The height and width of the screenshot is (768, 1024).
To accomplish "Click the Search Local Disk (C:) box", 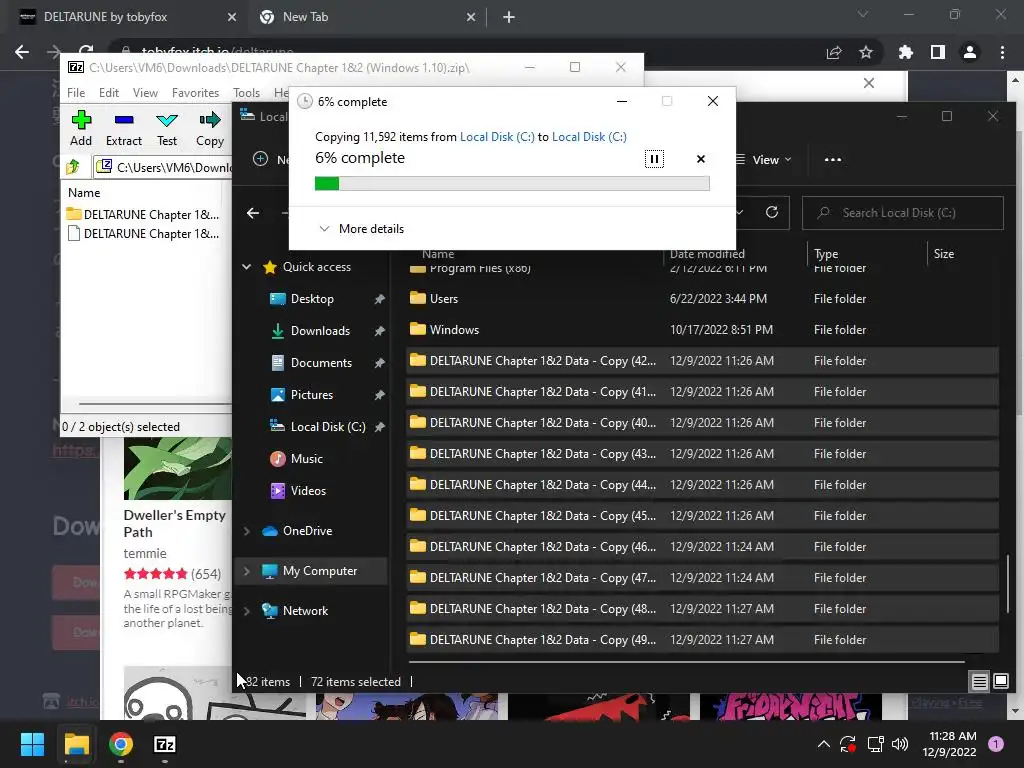I will click(903, 213).
